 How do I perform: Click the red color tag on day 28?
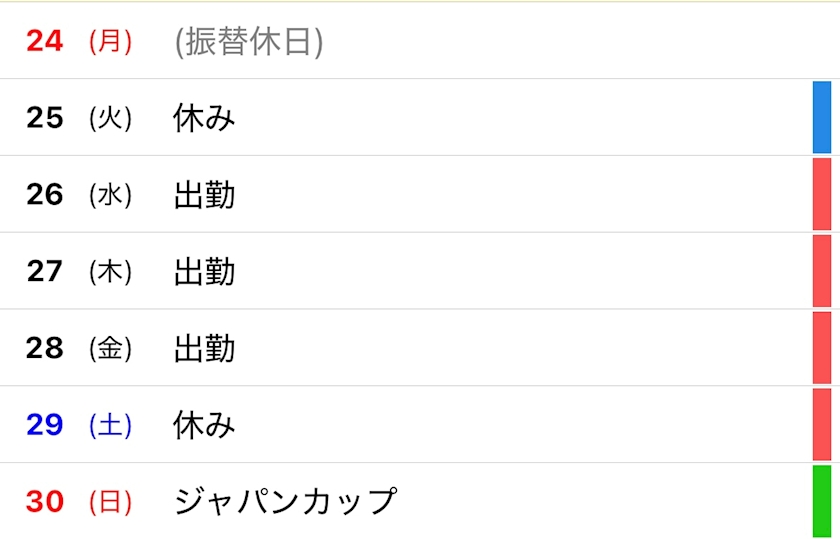coord(822,348)
